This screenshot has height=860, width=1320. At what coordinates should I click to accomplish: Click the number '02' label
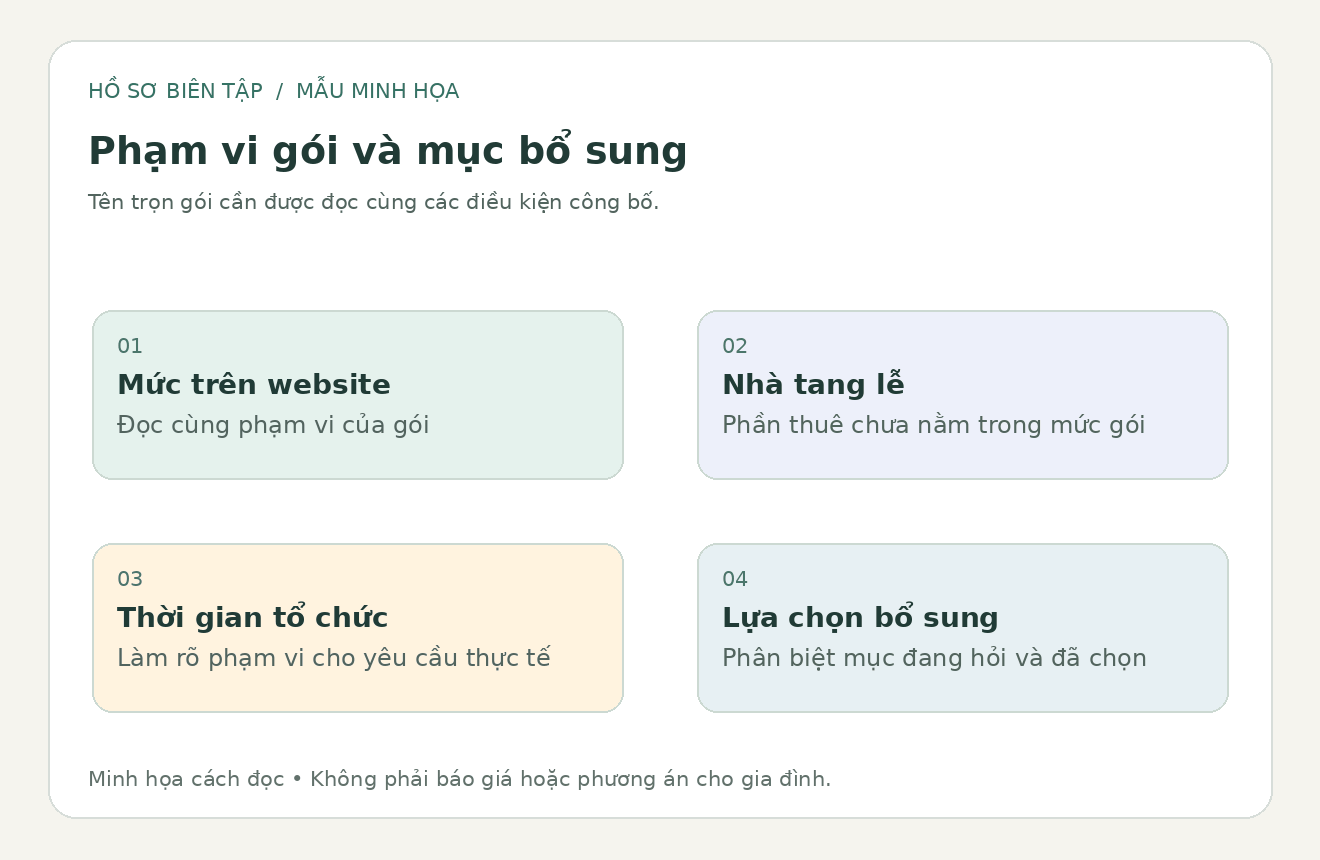coord(735,347)
